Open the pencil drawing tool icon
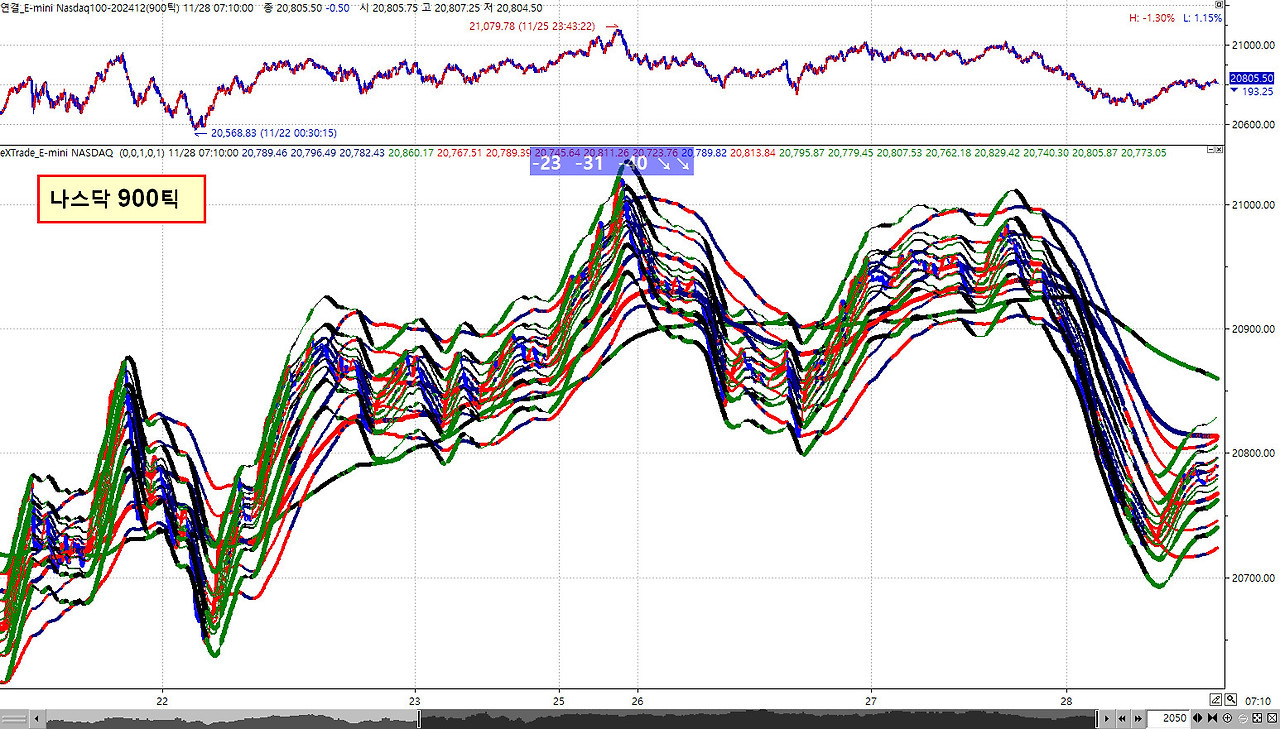This screenshot has height=729, width=1280. point(1216,700)
